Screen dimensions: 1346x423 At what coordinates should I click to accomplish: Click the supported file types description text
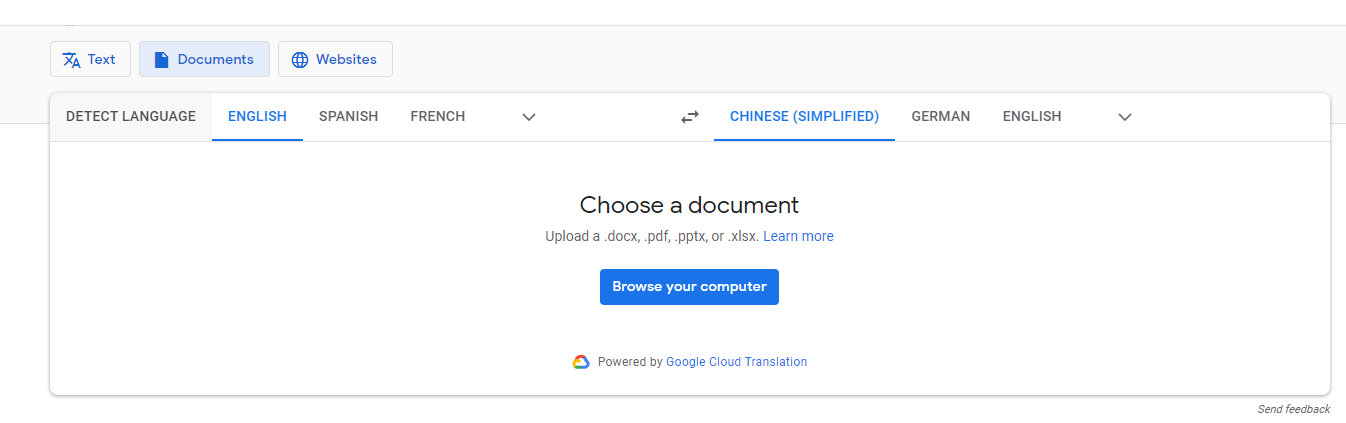tap(652, 237)
